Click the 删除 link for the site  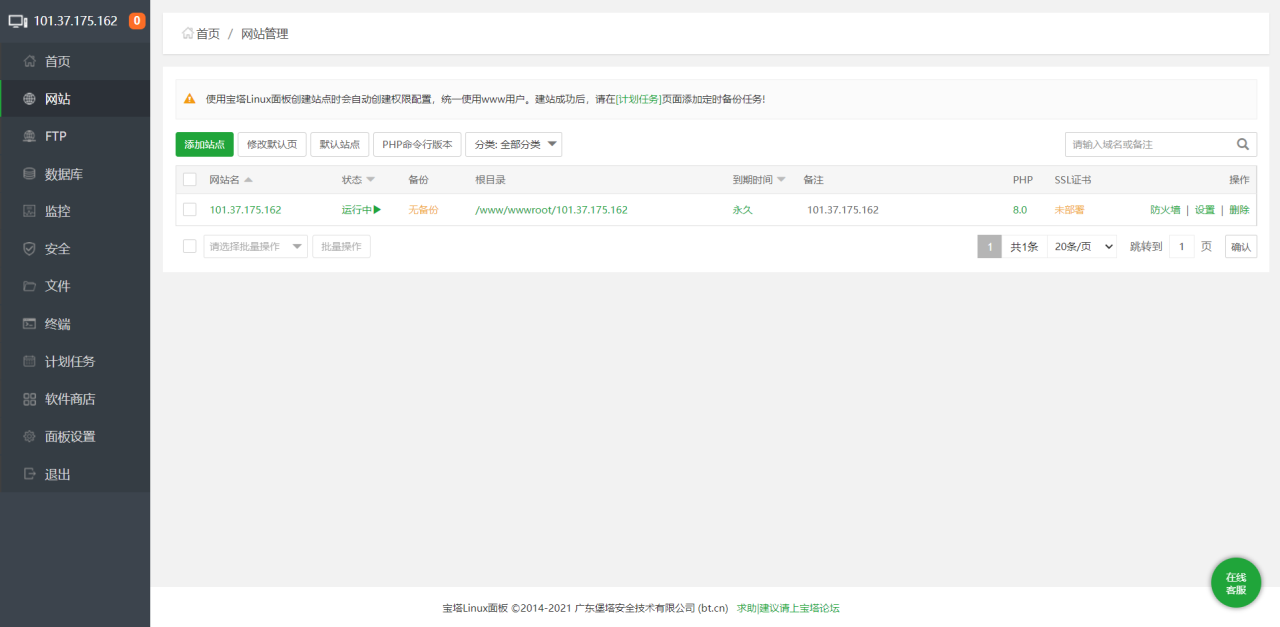coord(1239,210)
